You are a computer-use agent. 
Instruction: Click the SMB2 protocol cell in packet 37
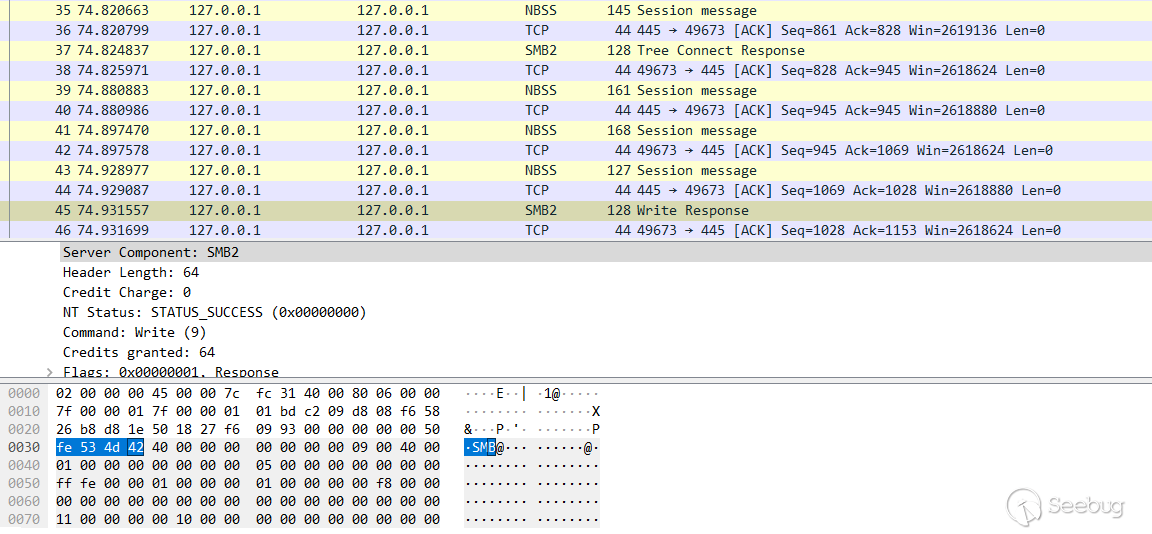click(x=541, y=51)
